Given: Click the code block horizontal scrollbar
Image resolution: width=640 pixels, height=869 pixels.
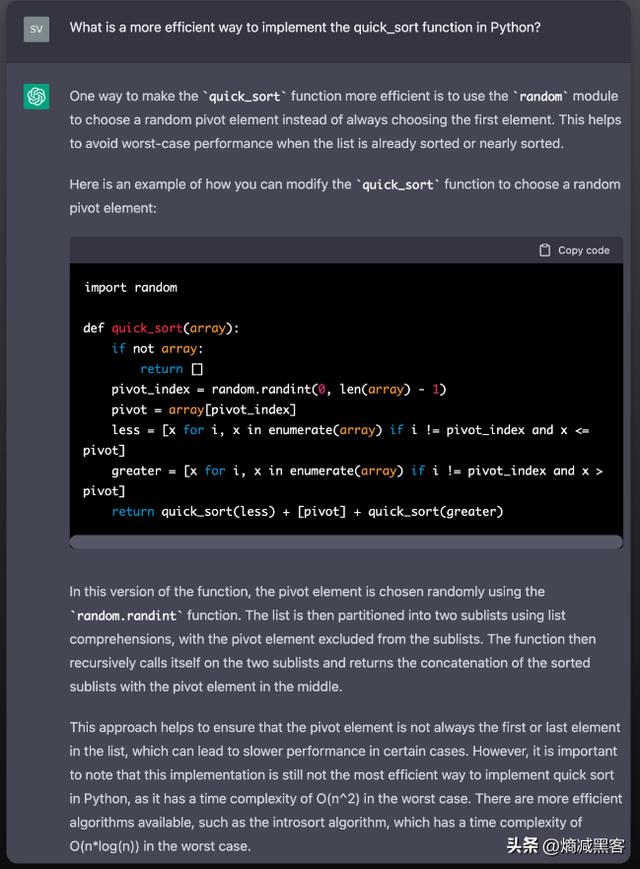Looking at the screenshot, I should (345, 542).
